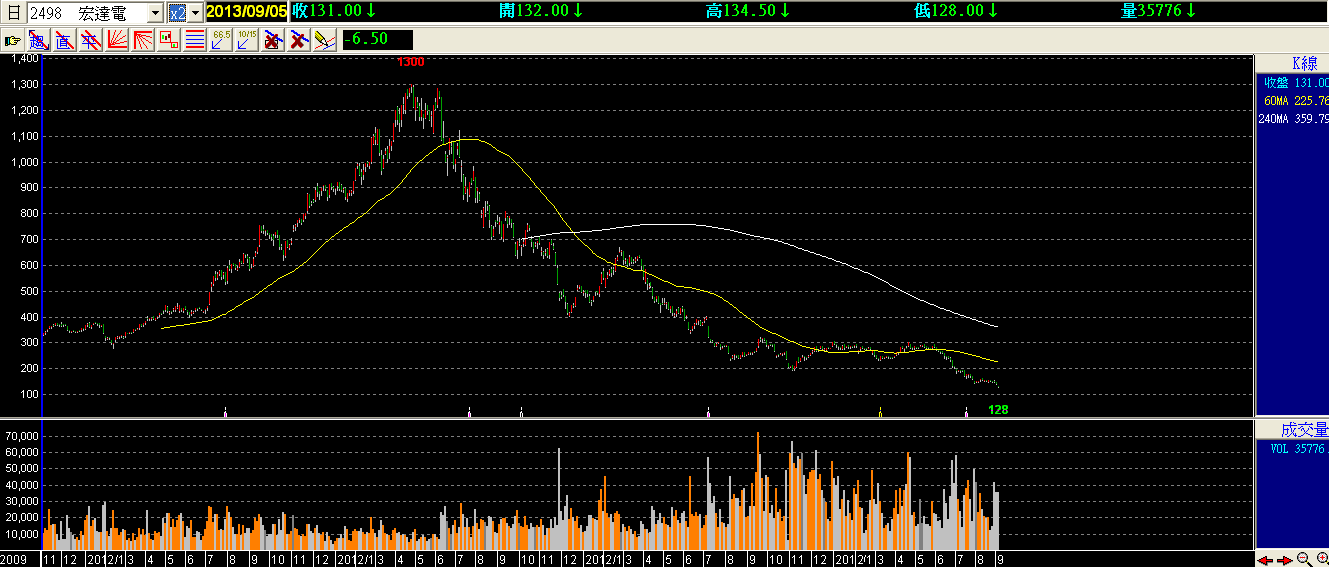Click the VOL 35776 legend entry

[x=1298, y=450]
